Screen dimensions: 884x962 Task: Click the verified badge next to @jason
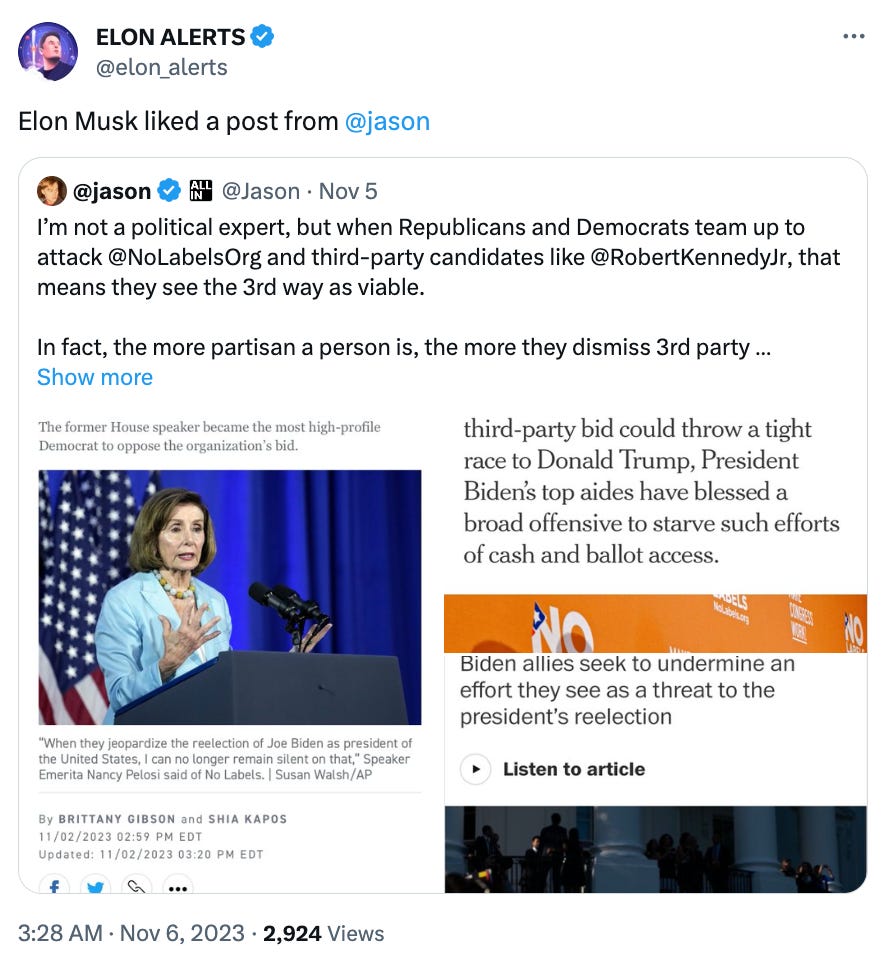pyautogui.click(x=169, y=191)
